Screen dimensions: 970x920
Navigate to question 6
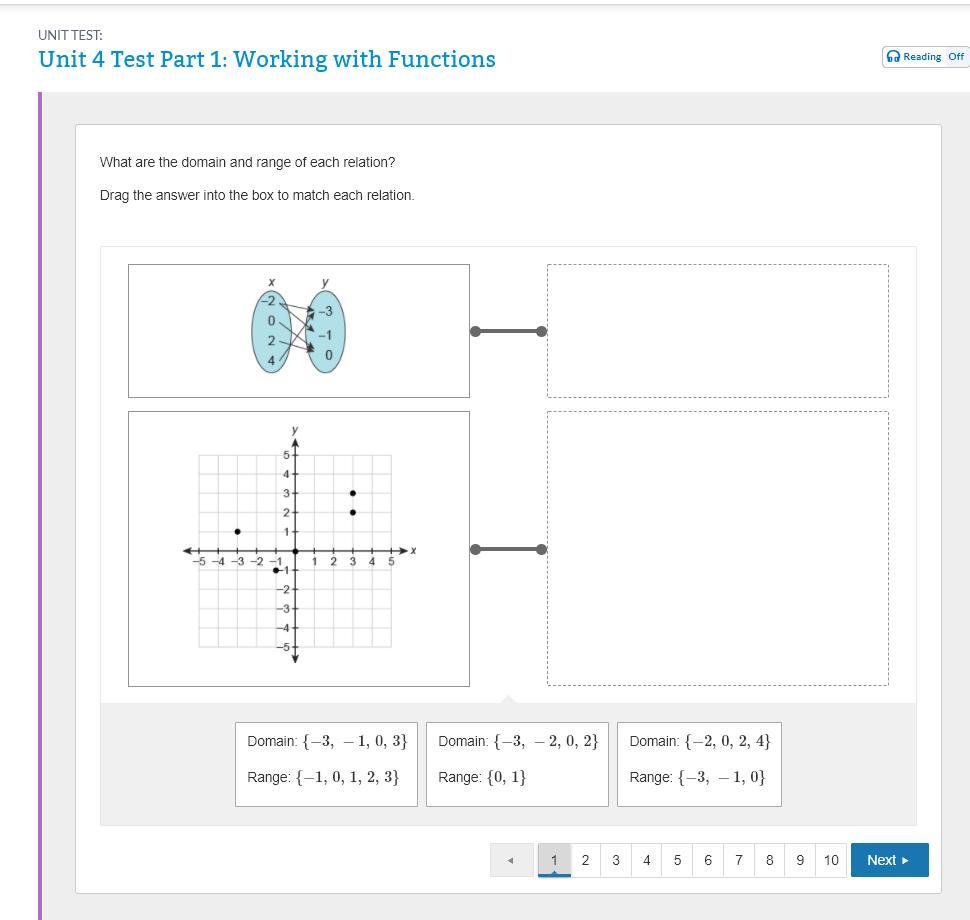(x=708, y=860)
